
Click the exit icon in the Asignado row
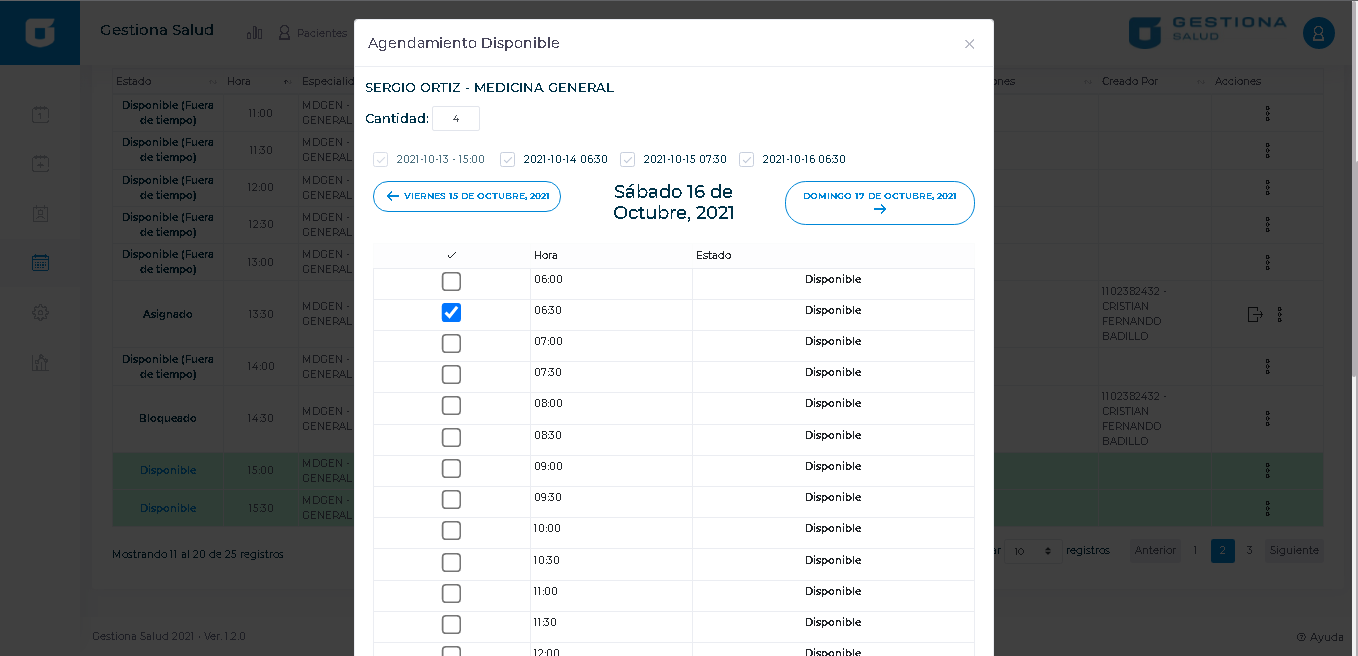[x=1255, y=315]
